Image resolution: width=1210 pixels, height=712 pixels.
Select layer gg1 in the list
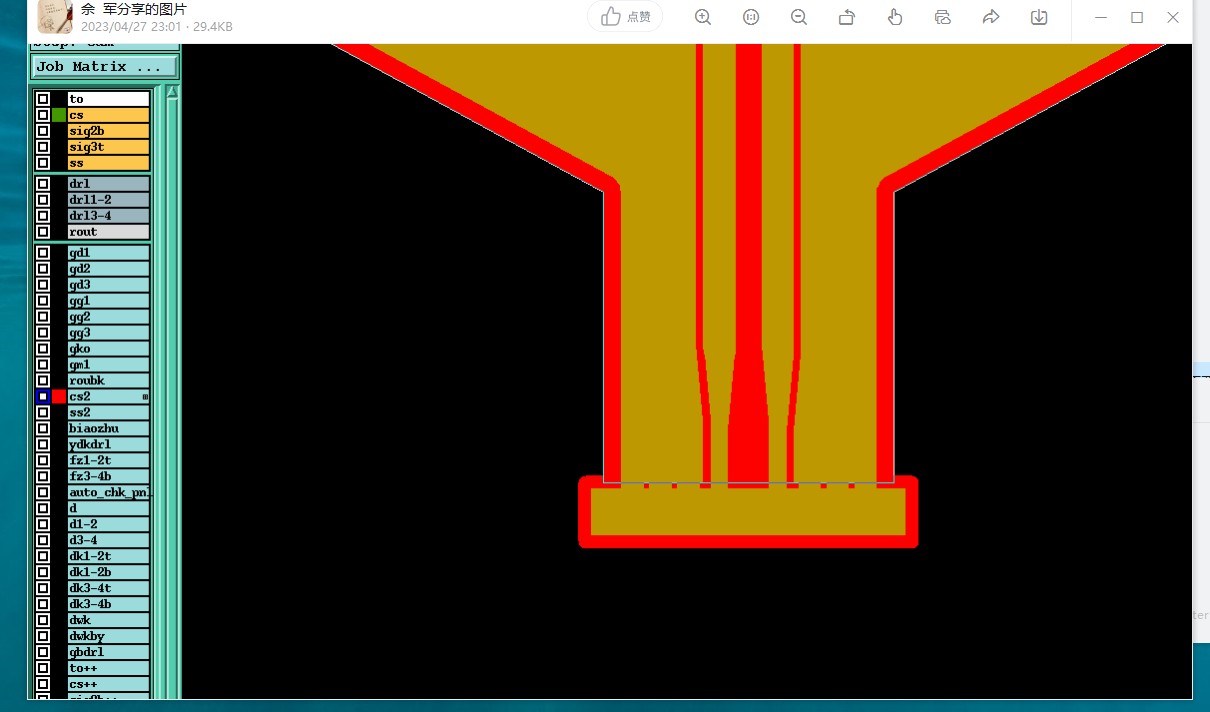click(109, 301)
